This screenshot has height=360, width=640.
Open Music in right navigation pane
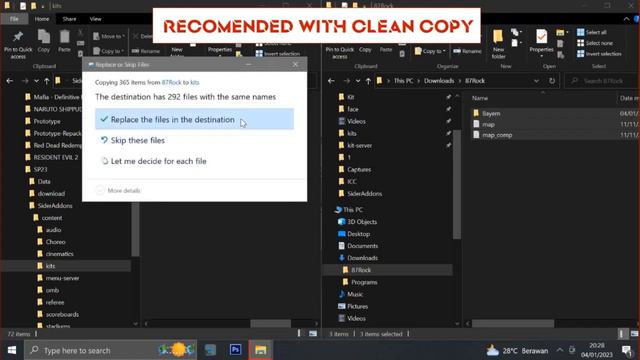[355, 294]
